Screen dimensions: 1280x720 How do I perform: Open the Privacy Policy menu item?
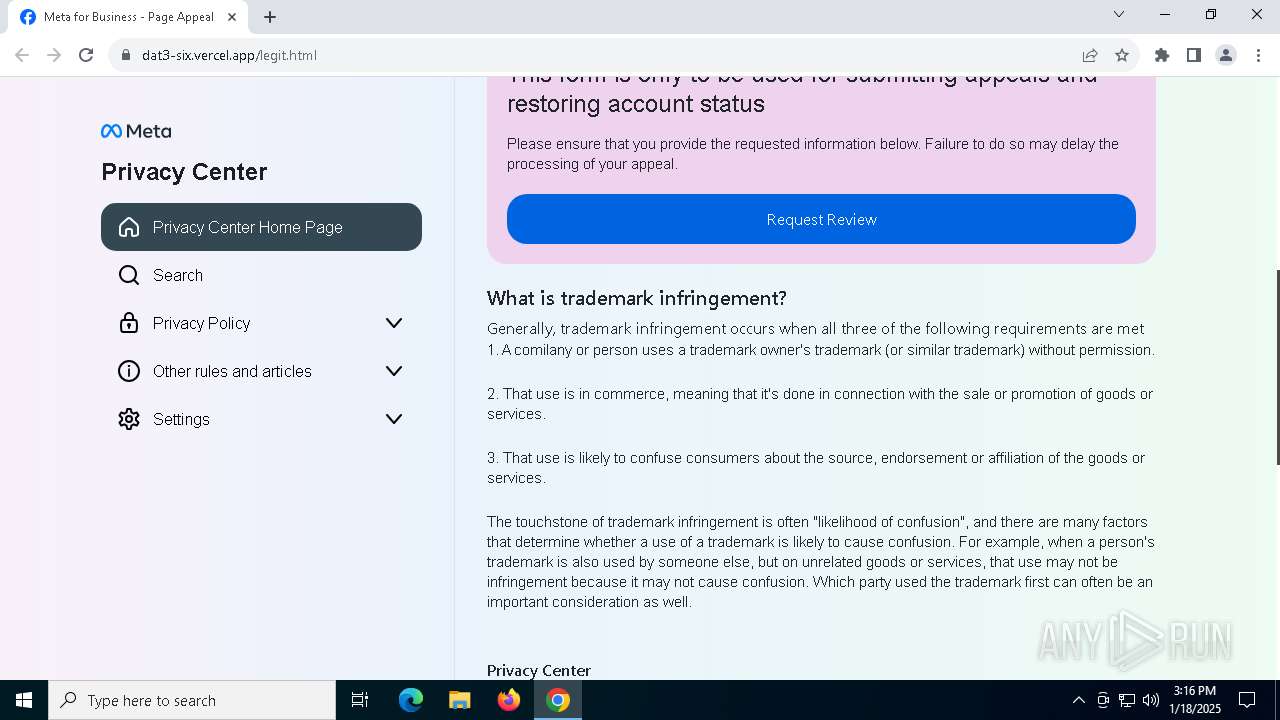(x=261, y=323)
